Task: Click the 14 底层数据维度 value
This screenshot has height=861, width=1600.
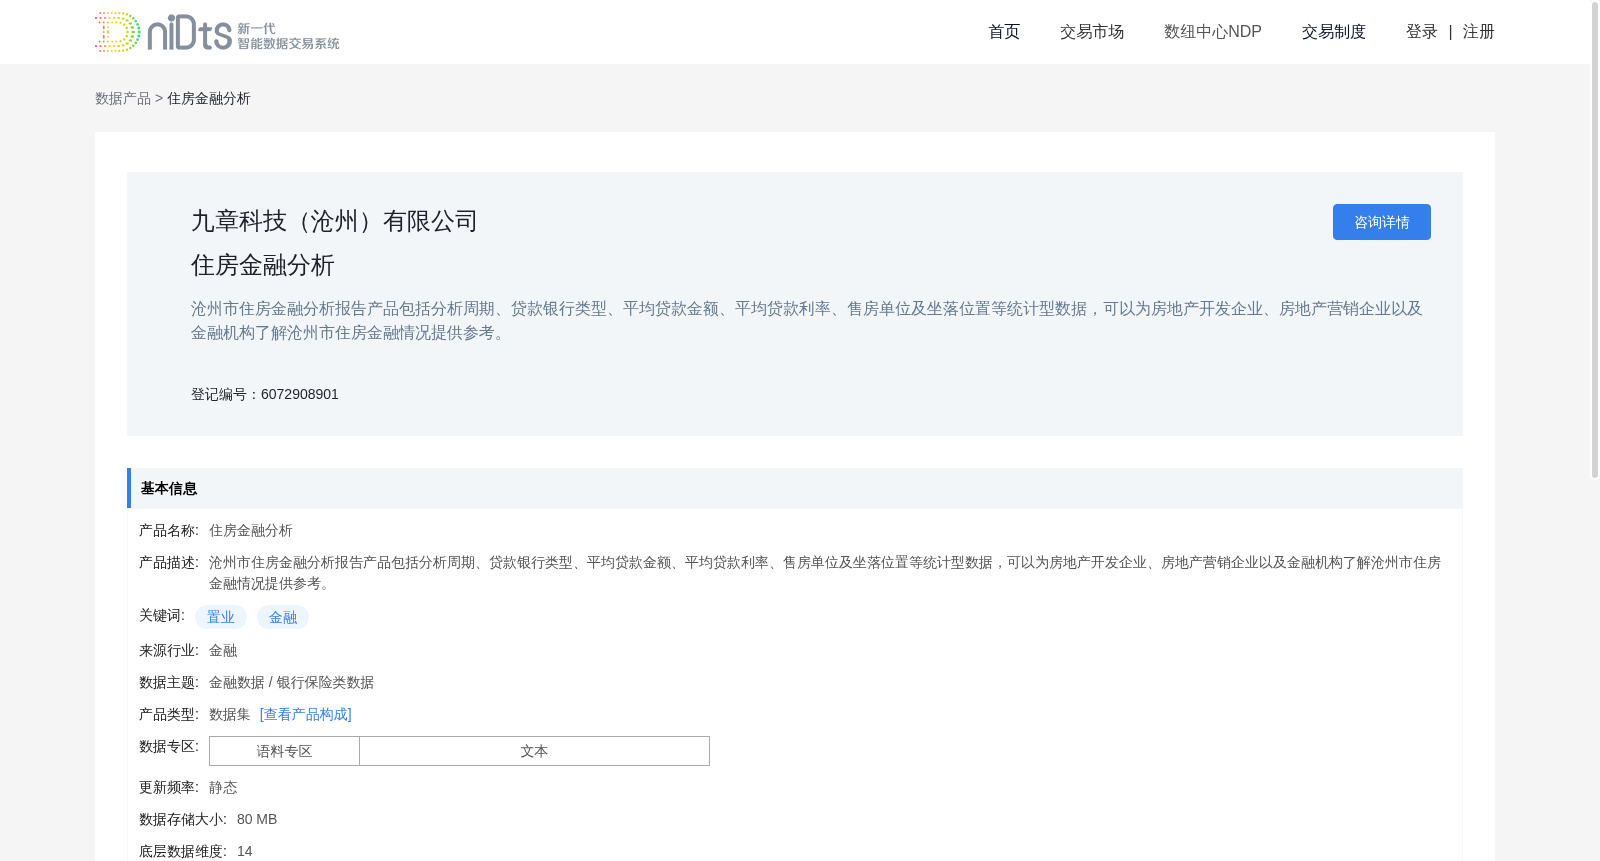Action: [x=245, y=851]
